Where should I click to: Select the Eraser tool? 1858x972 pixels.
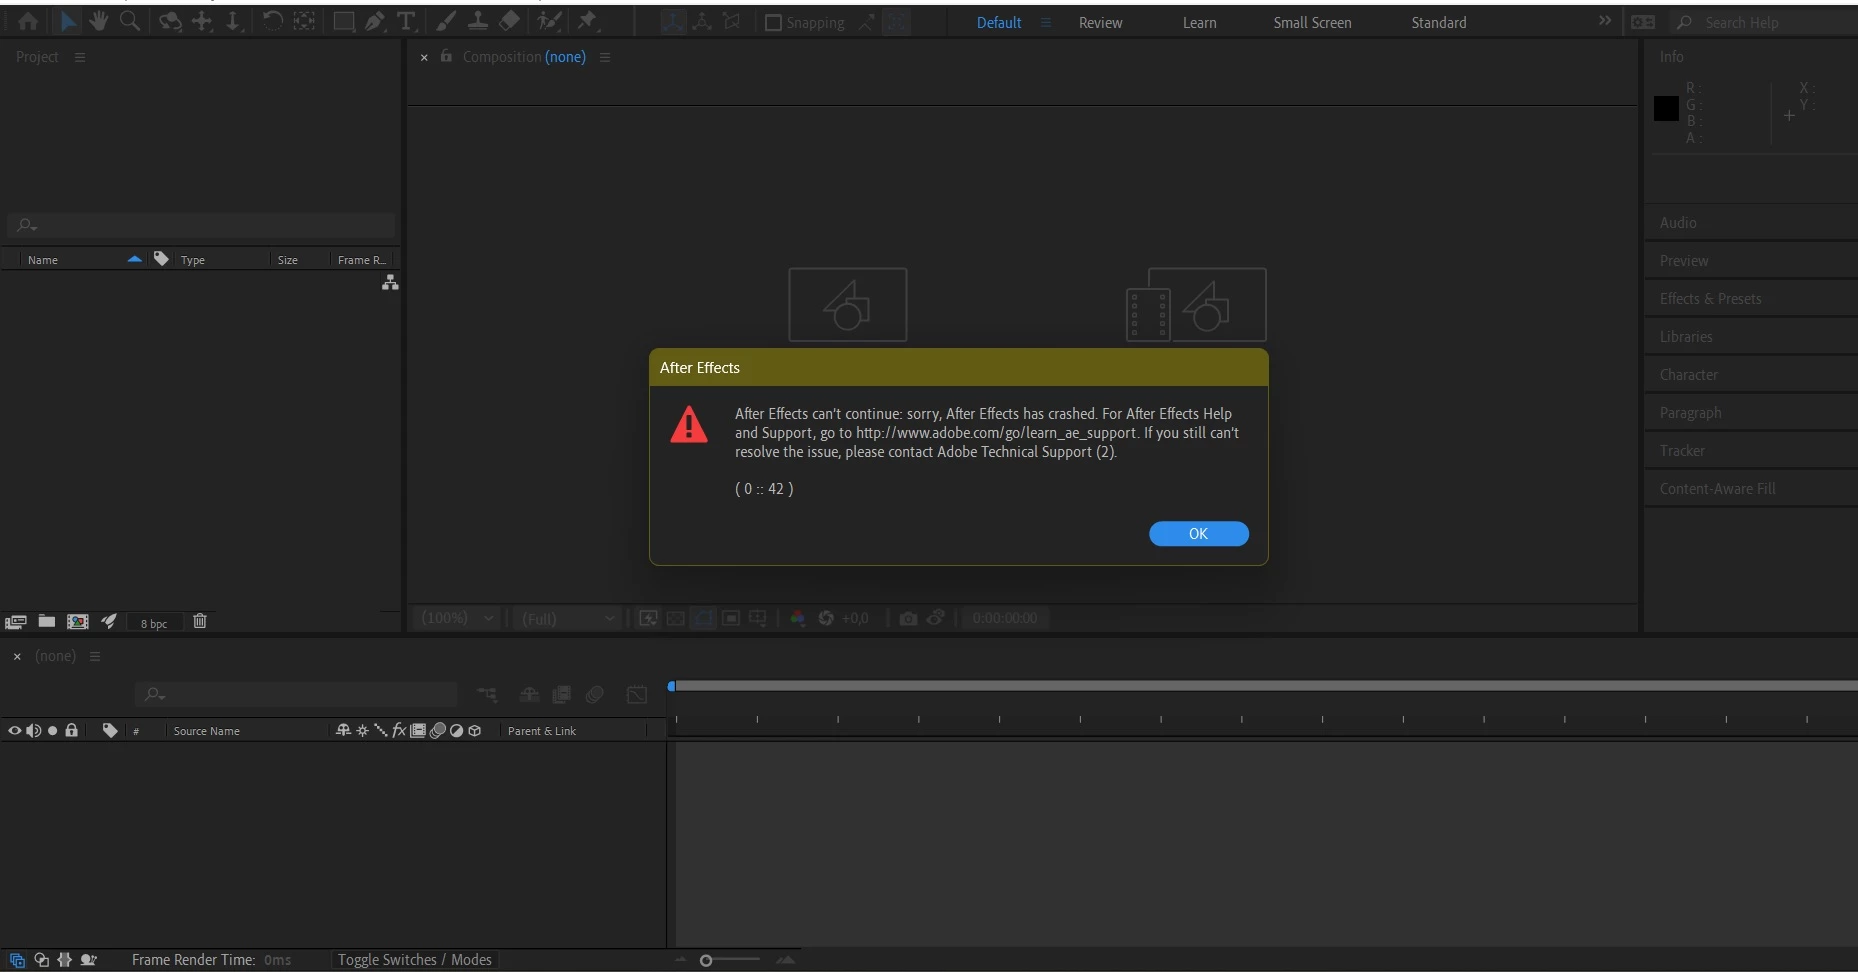509,21
